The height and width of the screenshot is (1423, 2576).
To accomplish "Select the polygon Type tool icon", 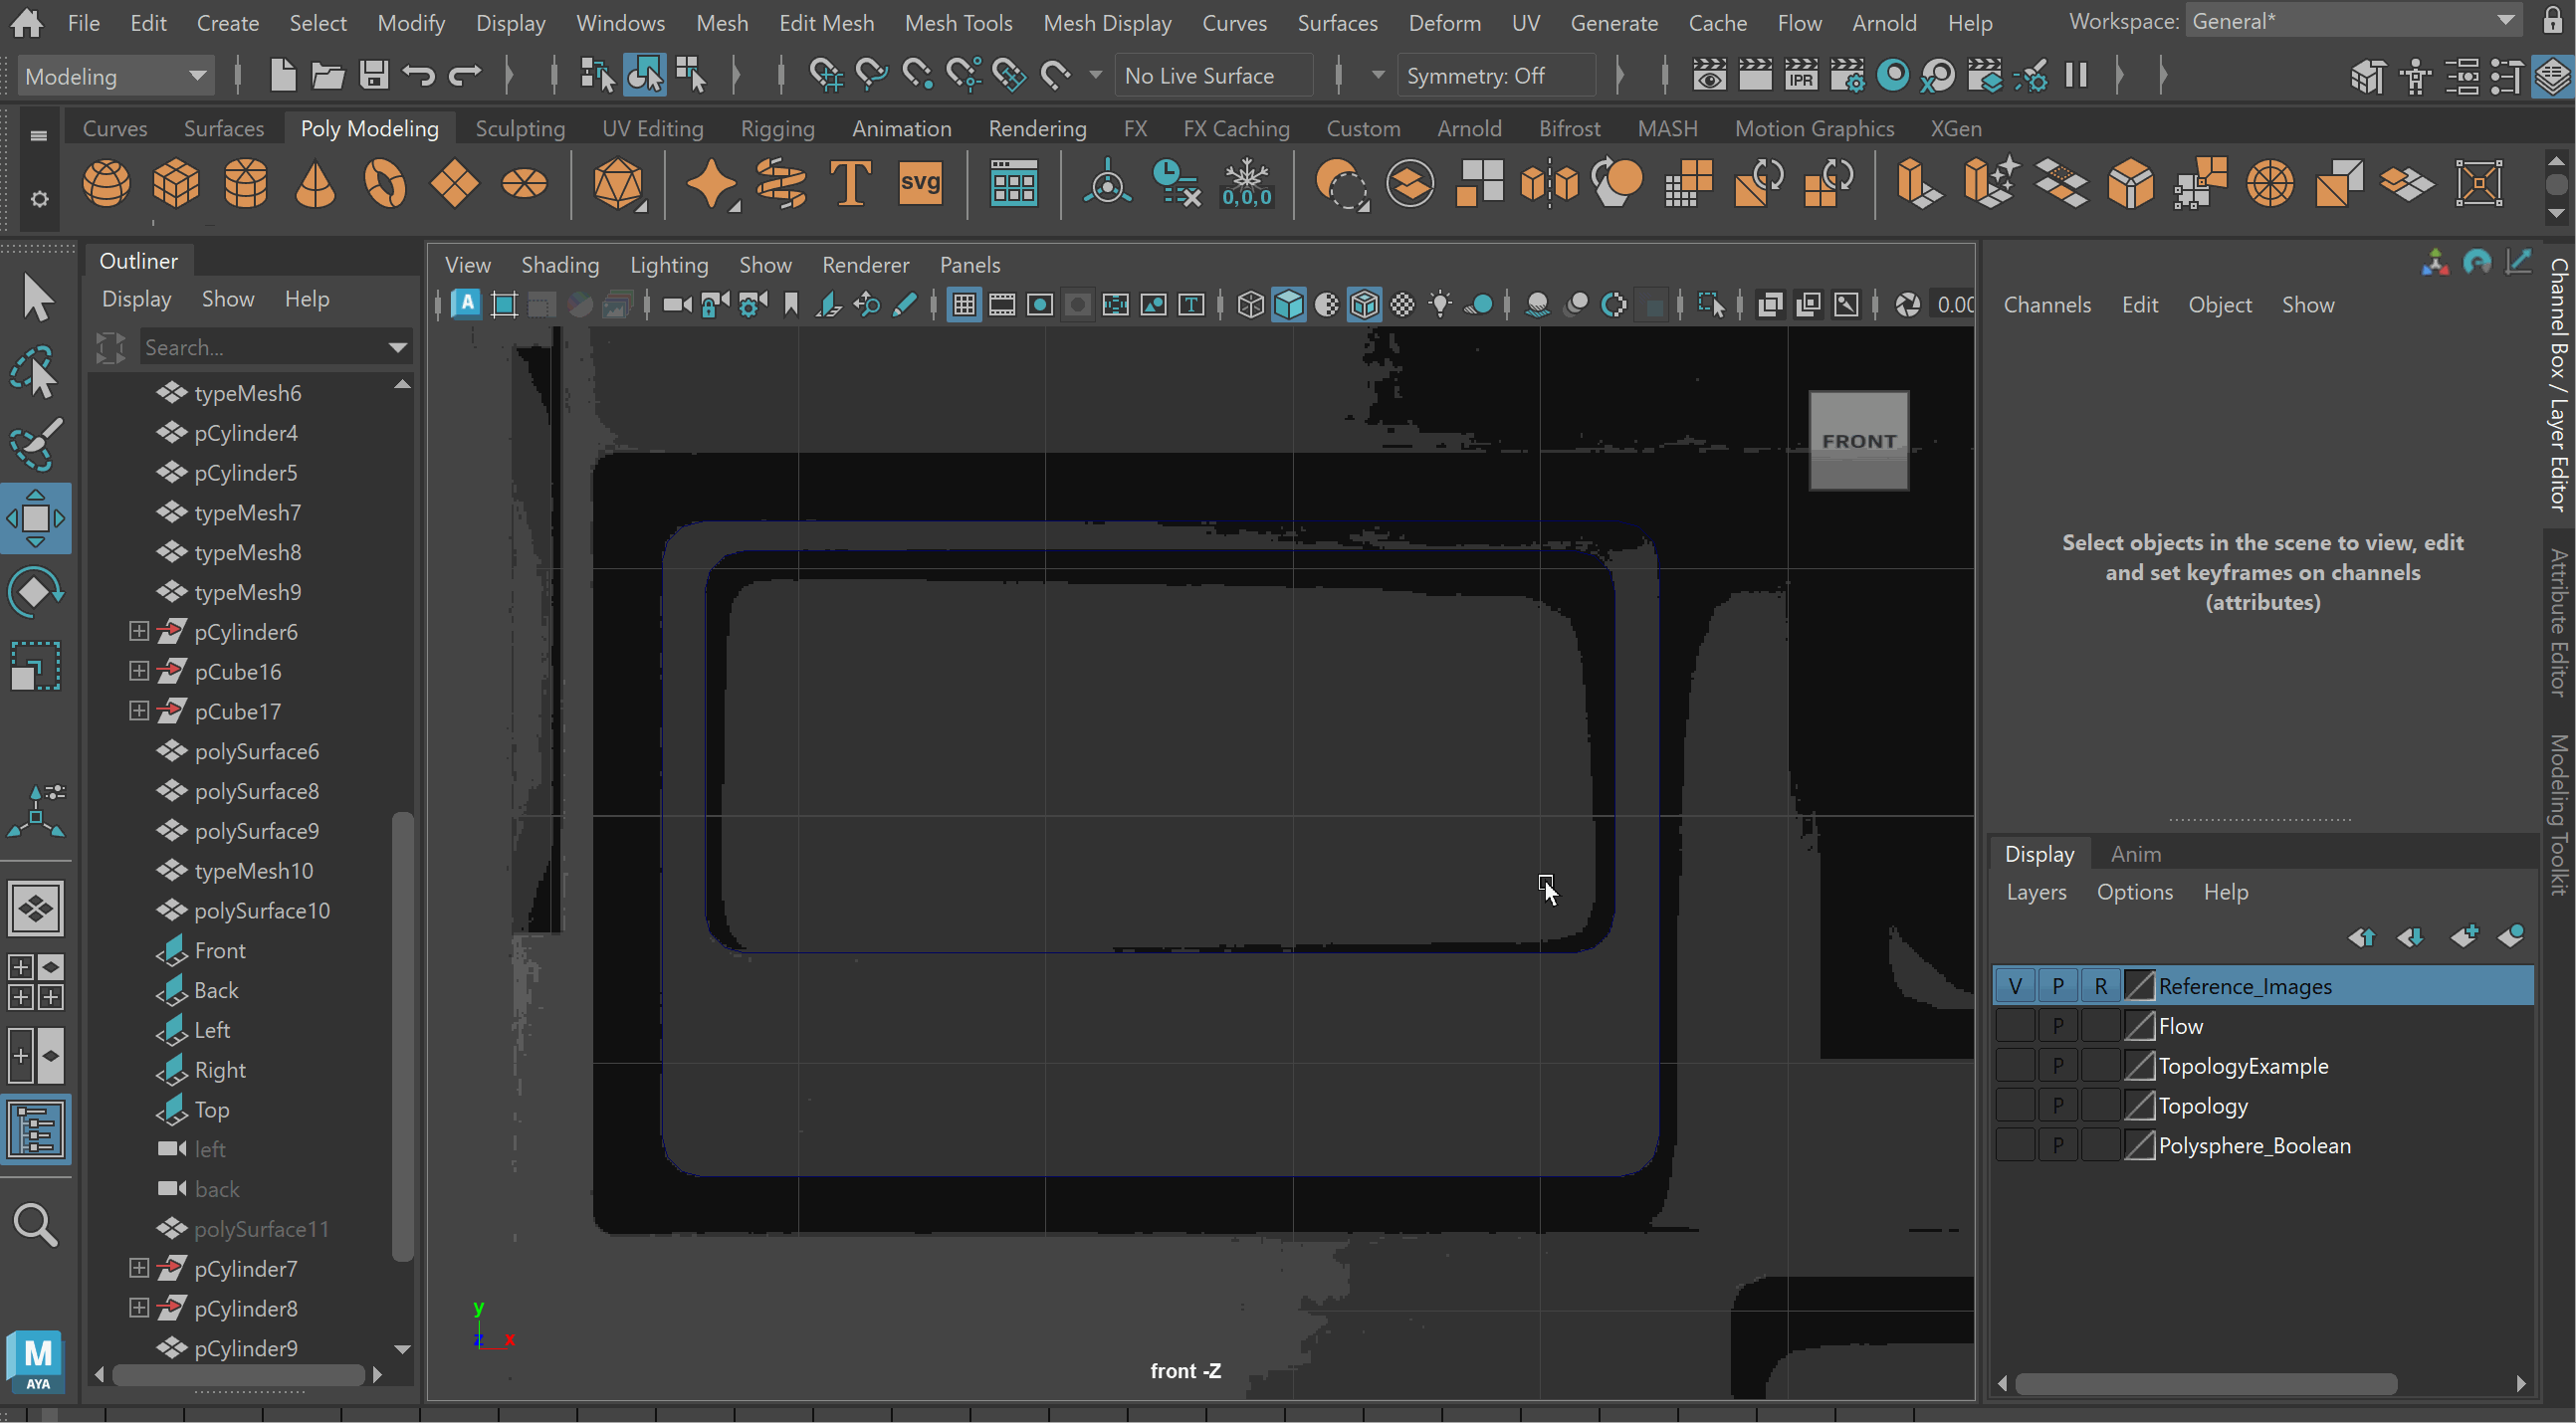I will pyautogui.click(x=850, y=184).
